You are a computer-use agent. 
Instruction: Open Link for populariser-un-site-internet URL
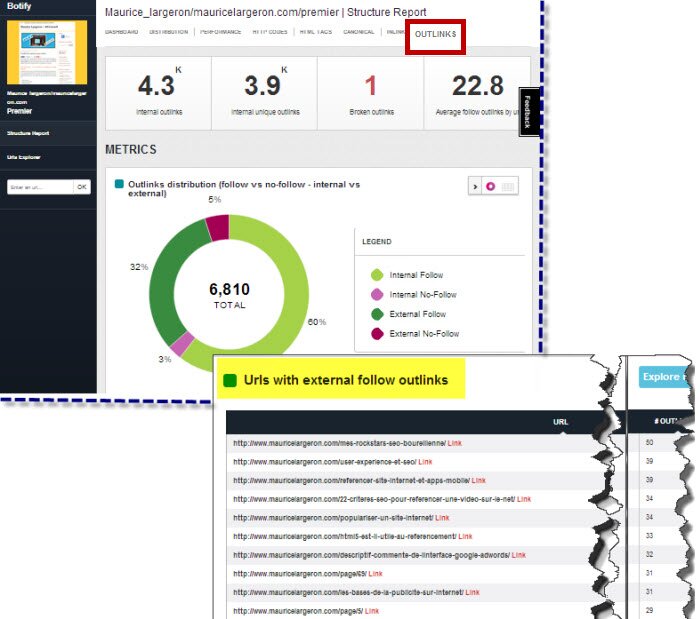[442, 518]
